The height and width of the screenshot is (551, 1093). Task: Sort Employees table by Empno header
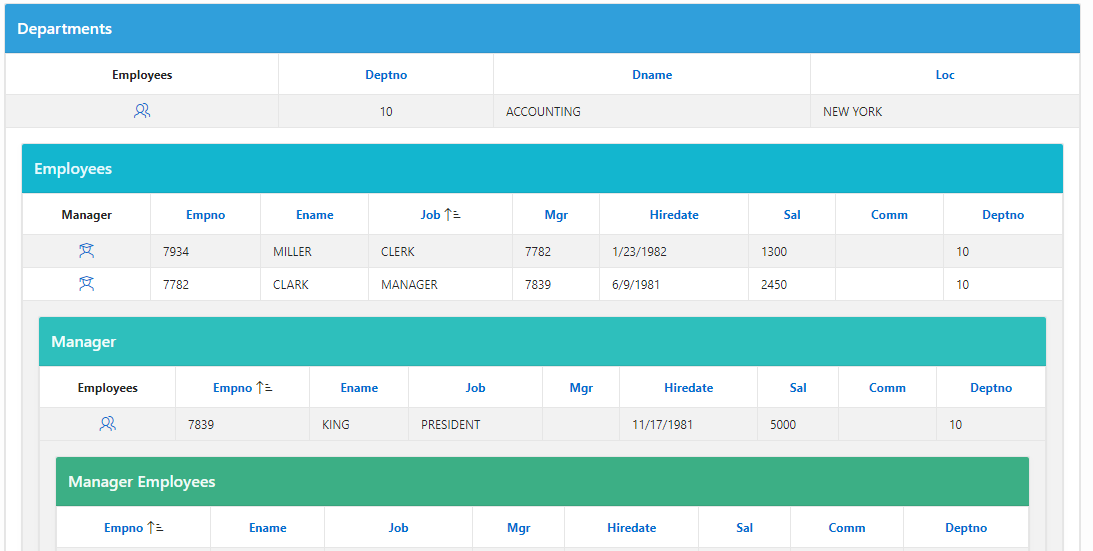[206, 215]
